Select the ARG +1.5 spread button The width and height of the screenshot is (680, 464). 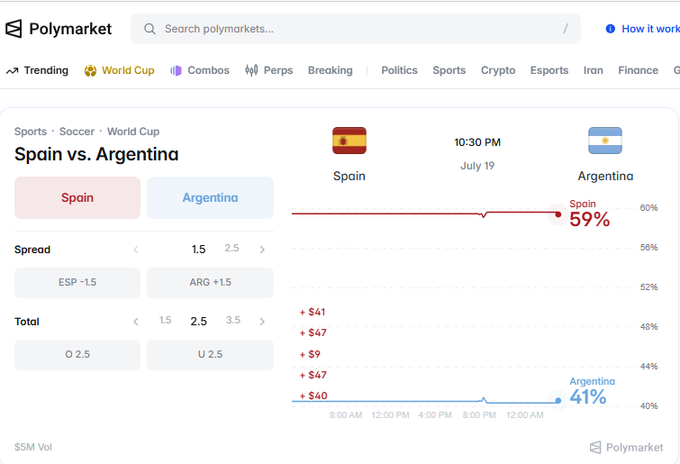click(x=210, y=282)
